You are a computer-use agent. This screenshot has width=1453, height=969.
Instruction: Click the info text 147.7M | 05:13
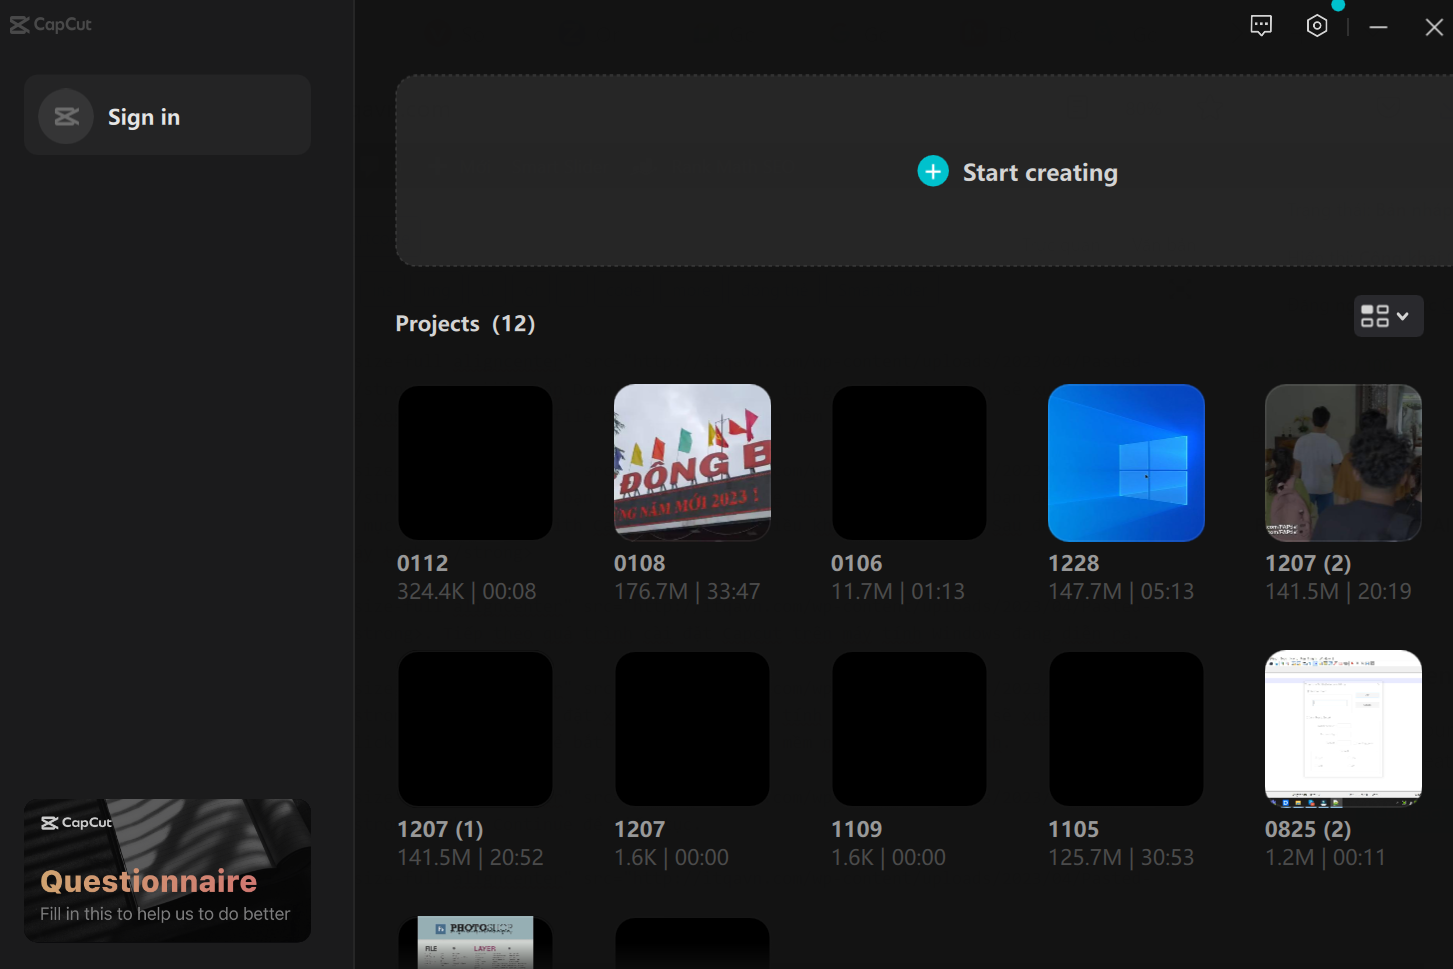coord(1121,591)
